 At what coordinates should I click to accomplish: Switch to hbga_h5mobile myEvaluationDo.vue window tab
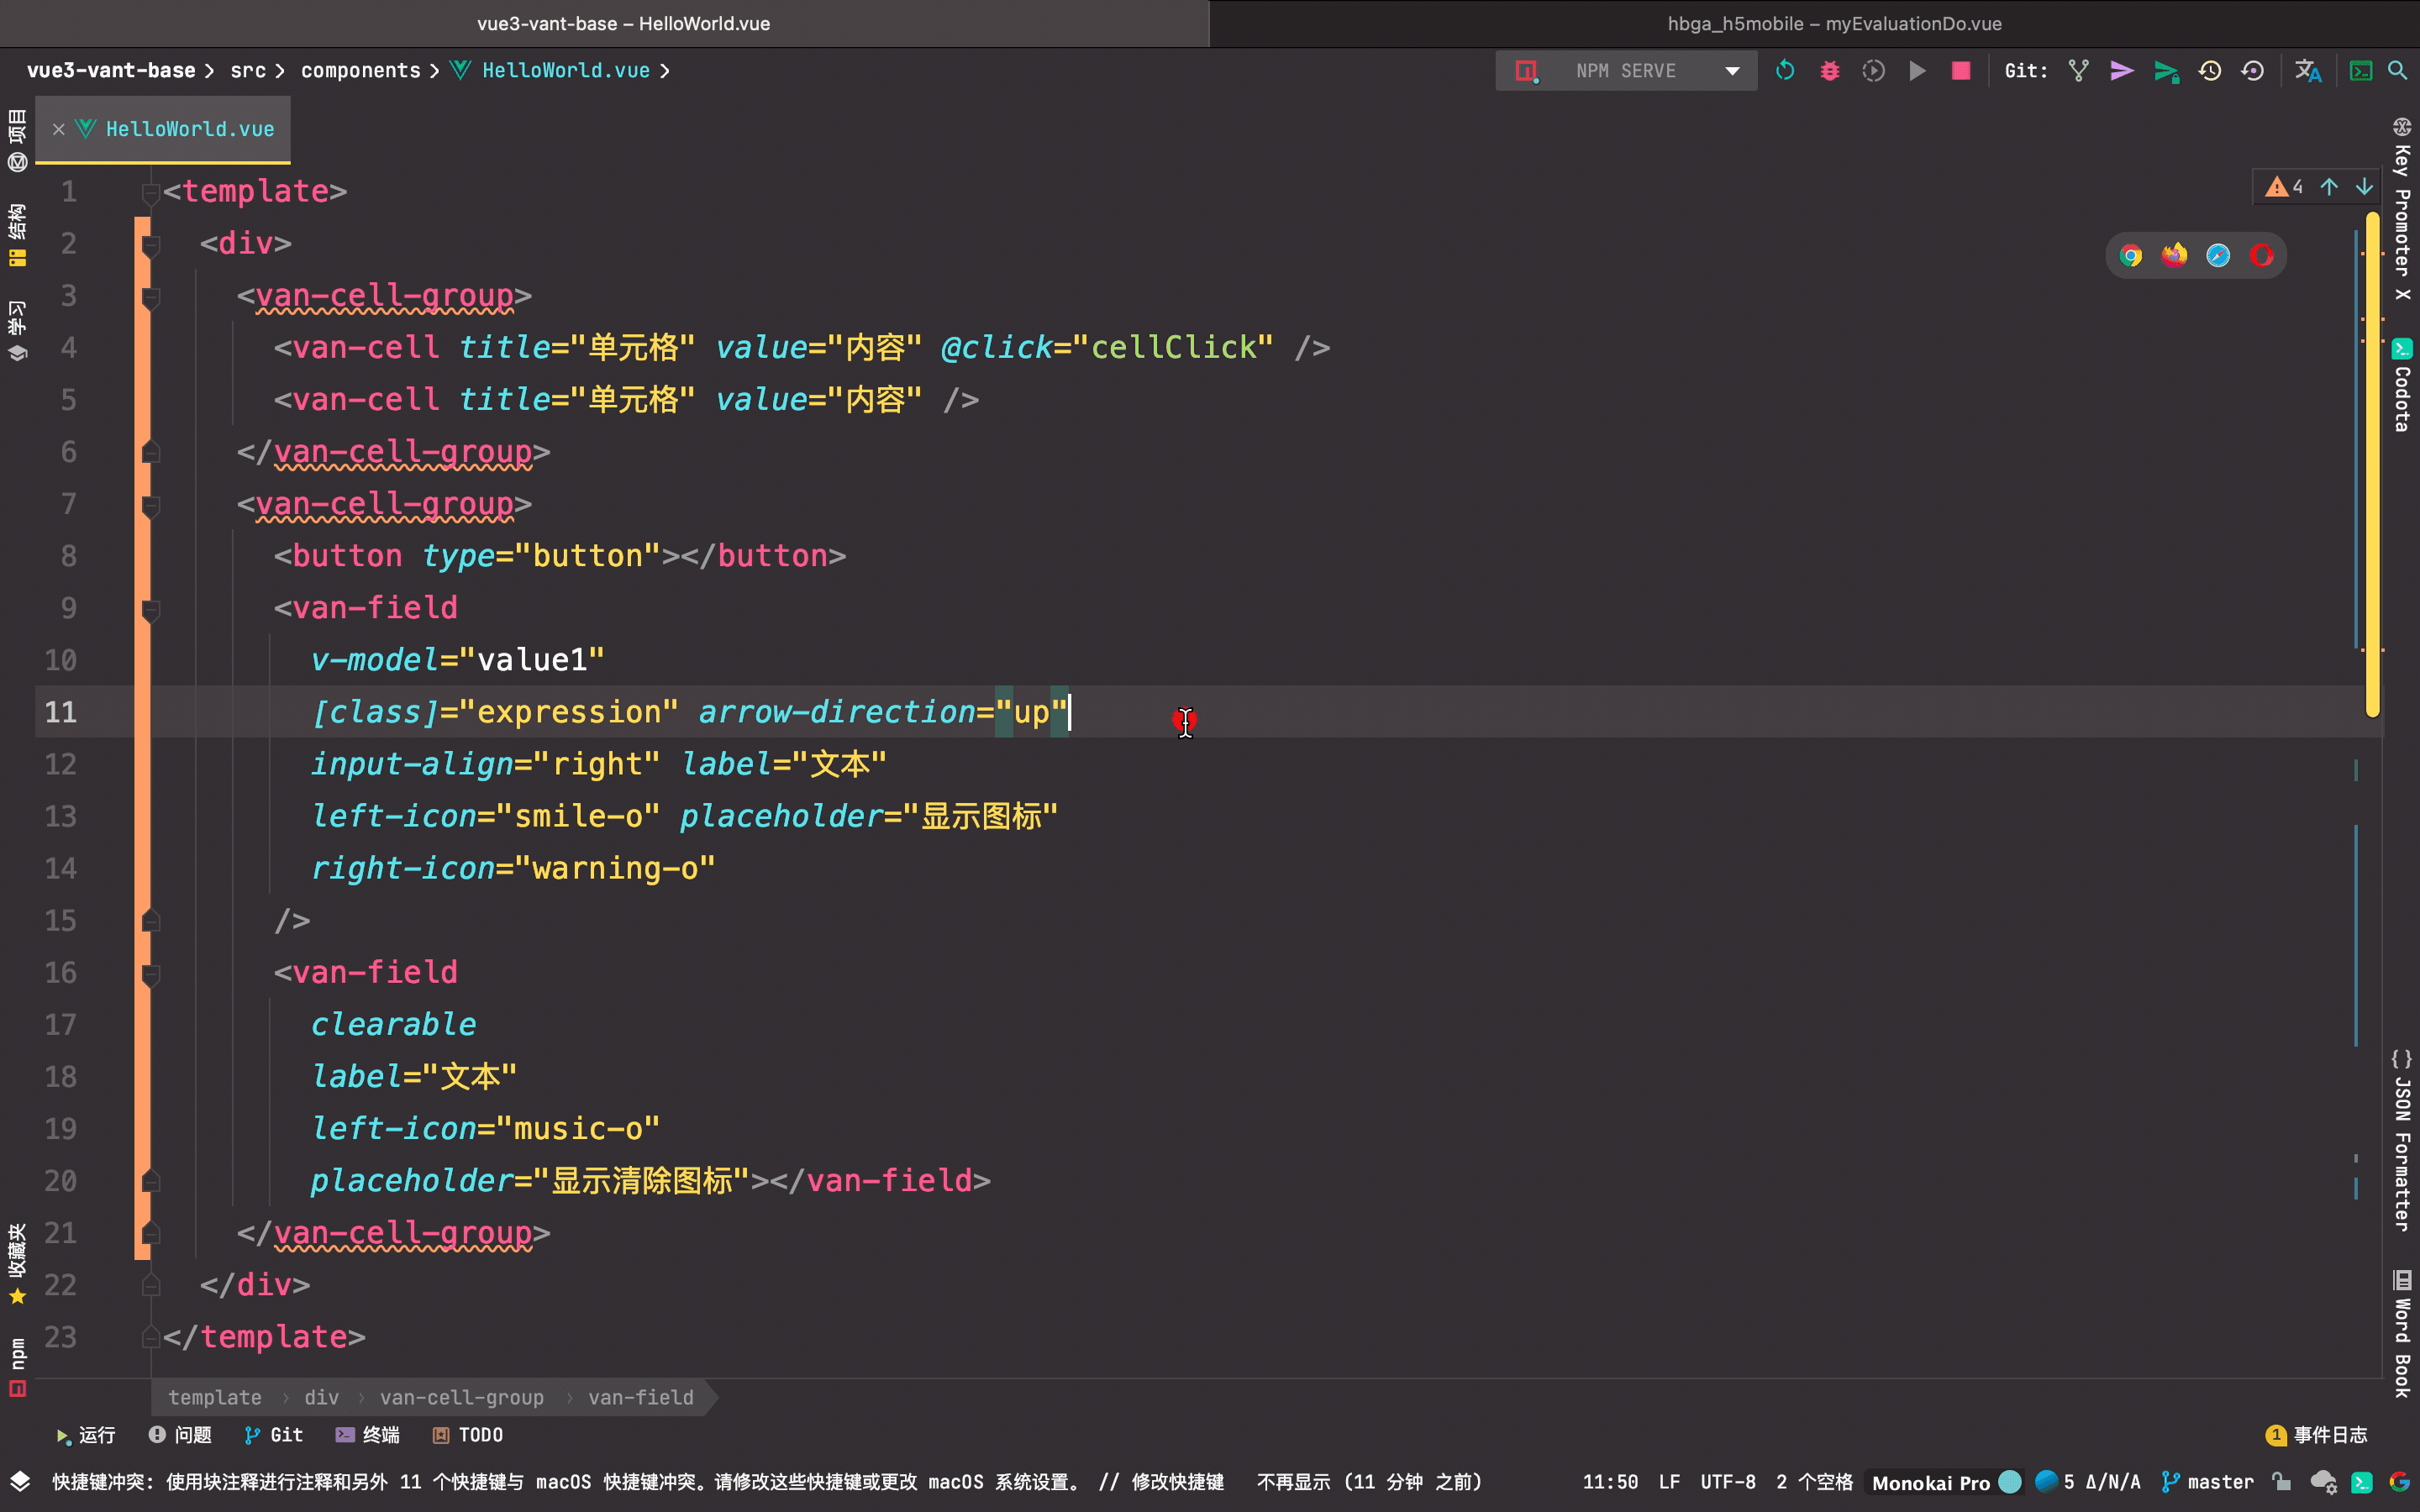click(1833, 23)
